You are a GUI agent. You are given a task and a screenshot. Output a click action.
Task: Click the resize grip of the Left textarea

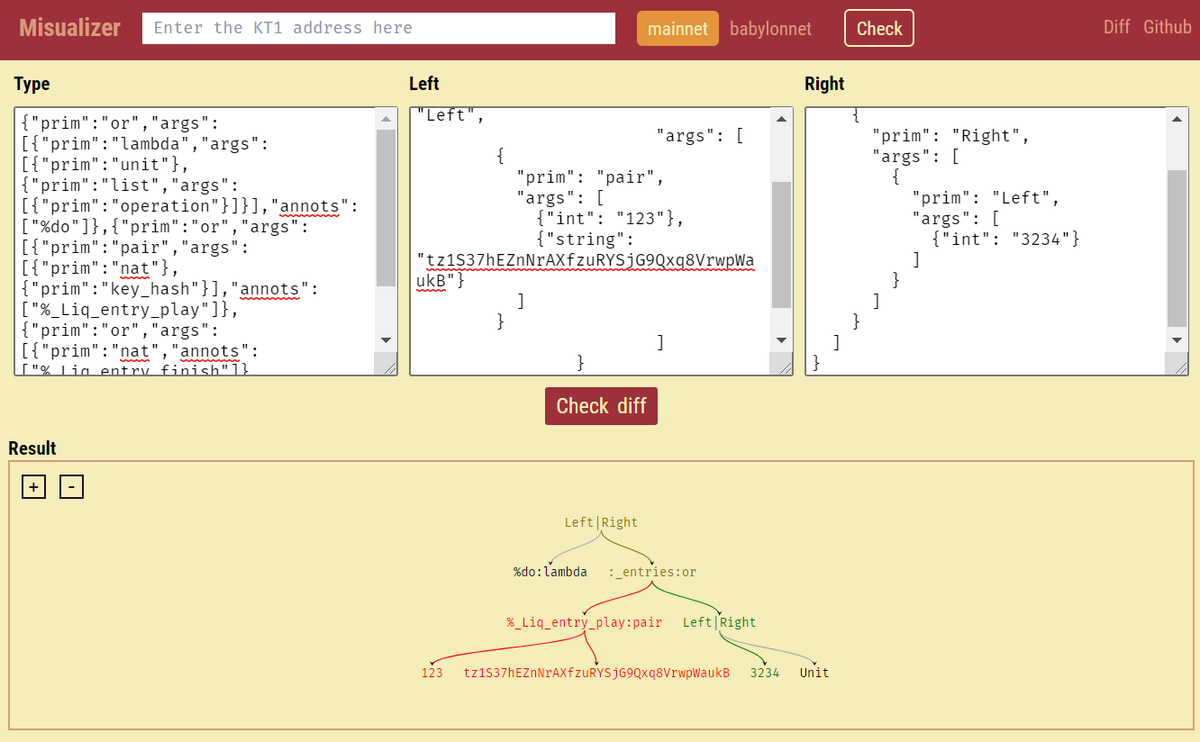(786, 367)
